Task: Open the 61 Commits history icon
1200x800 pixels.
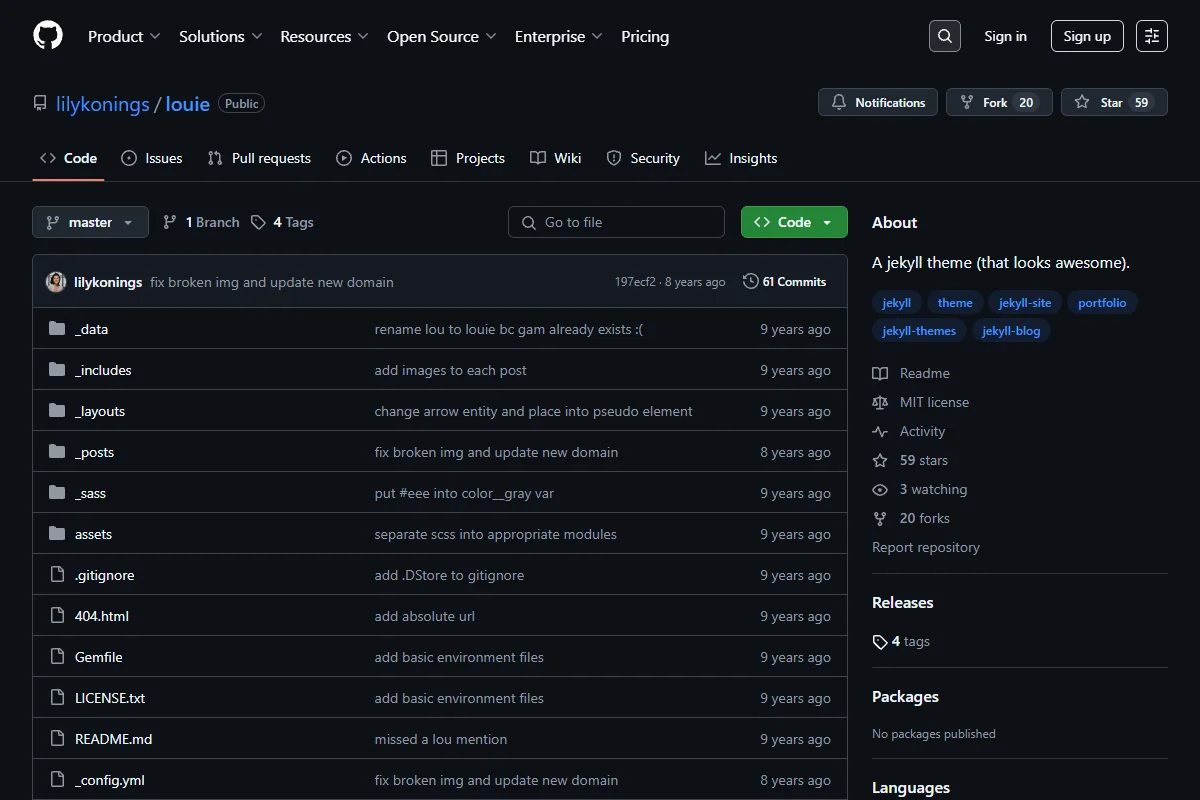Action: 750,282
